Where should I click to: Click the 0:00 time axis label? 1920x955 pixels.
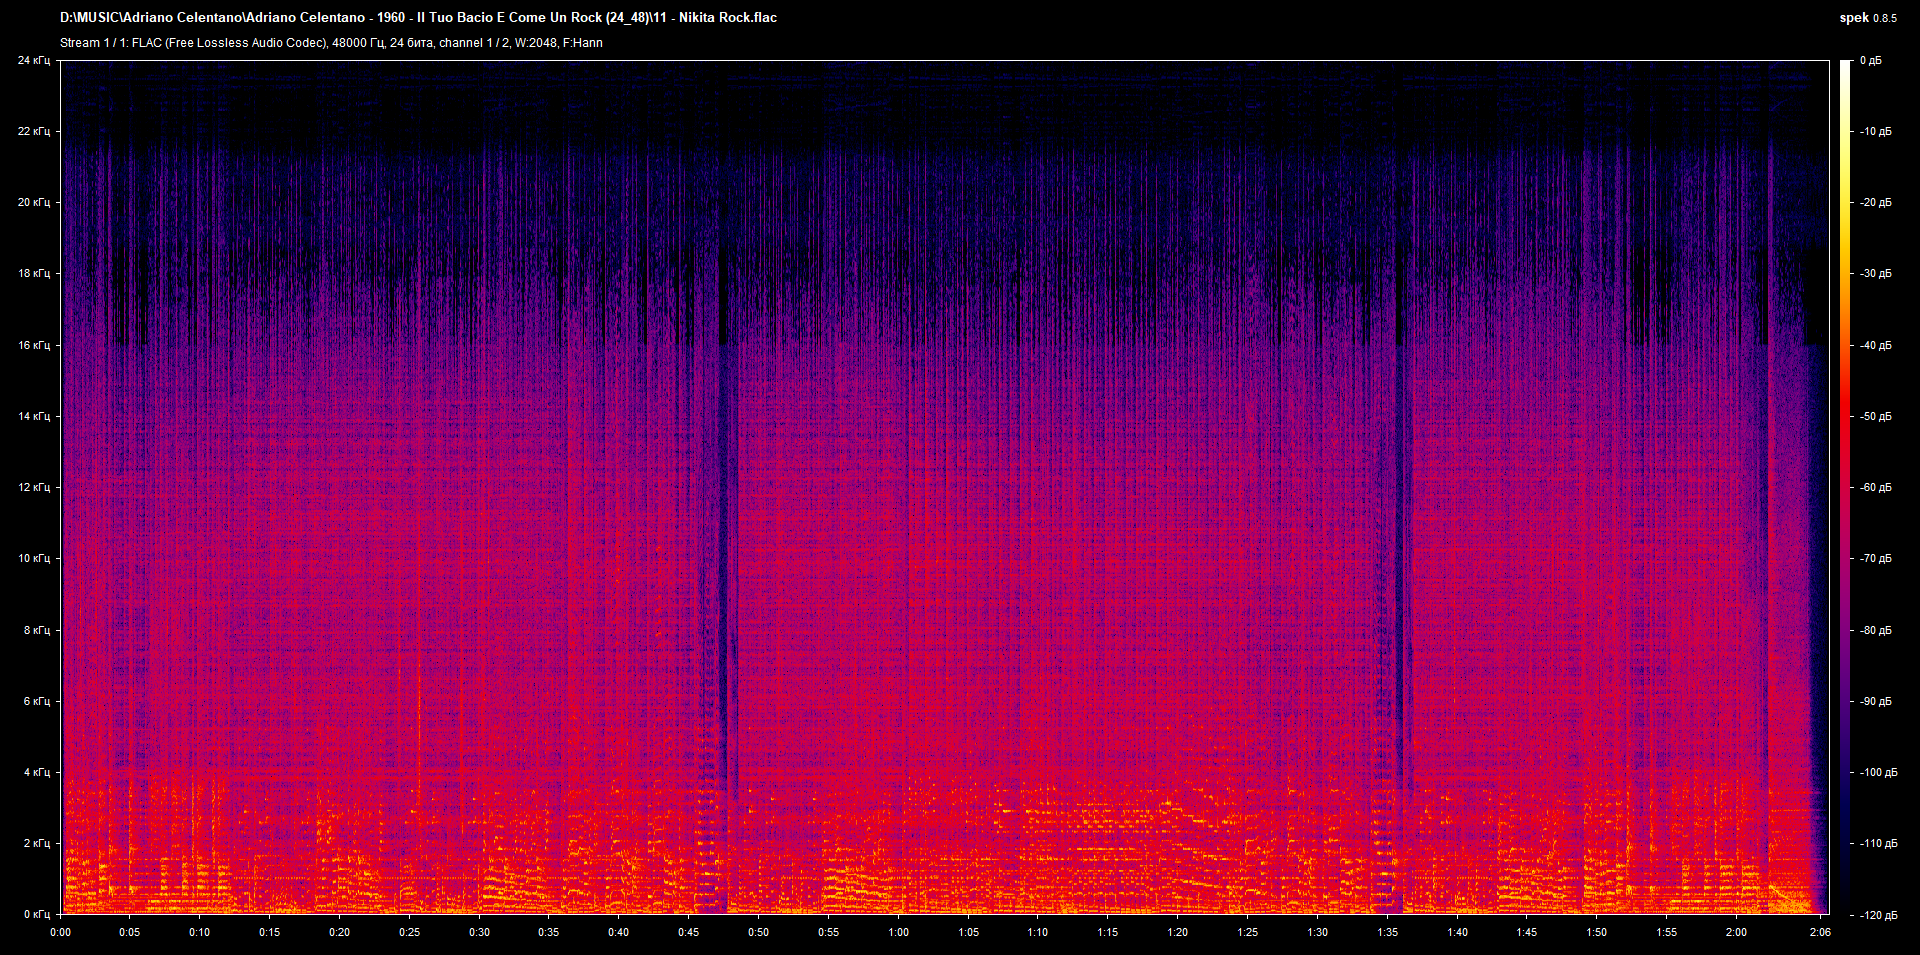click(61, 933)
